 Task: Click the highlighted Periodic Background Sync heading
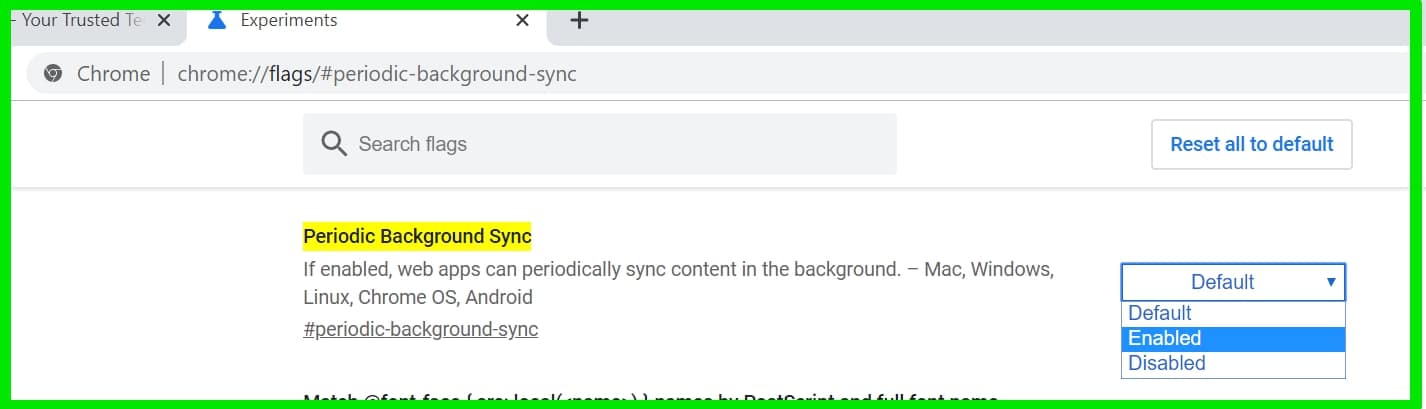(417, 237)
